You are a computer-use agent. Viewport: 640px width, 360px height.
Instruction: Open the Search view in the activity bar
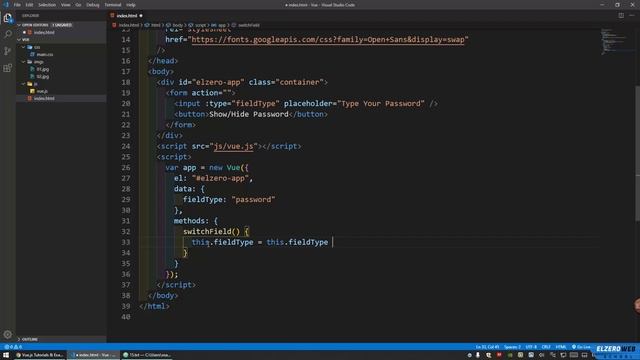pyautogui.click(x=8, y=34)
